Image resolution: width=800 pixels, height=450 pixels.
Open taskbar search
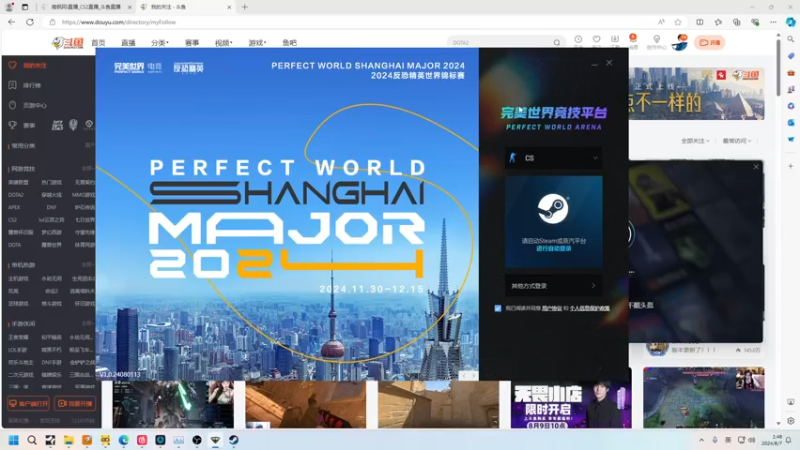32,440
